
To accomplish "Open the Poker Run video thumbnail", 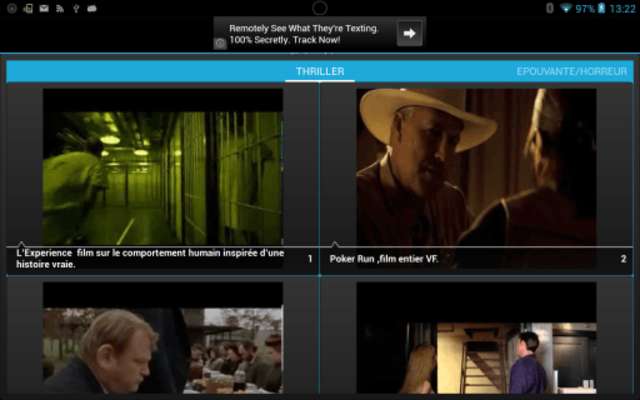I will click(x=476, y=167).
